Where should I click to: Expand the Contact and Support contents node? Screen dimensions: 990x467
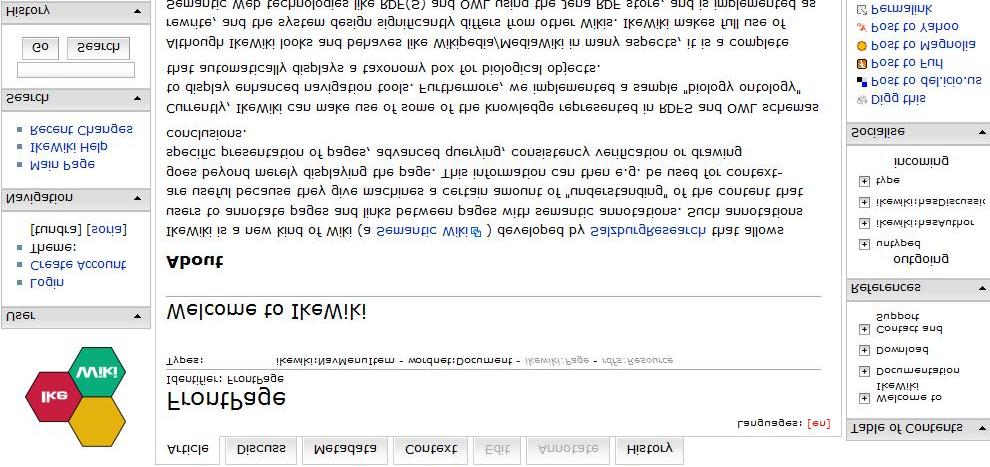click(x=864, y=329)
